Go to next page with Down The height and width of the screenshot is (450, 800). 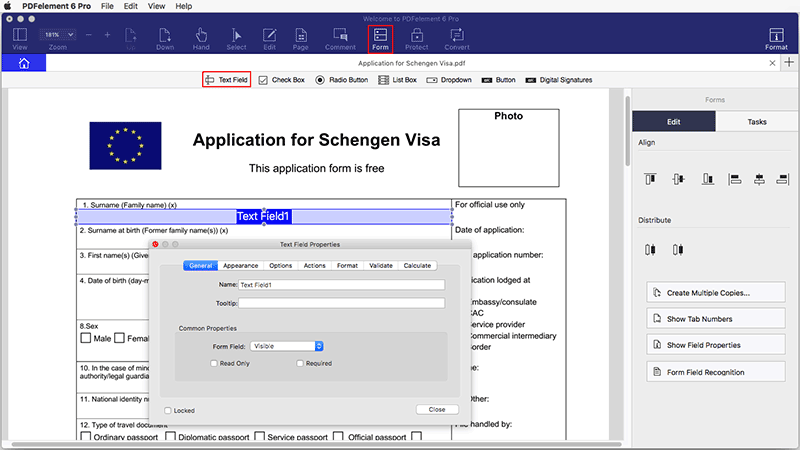point(165,39)
